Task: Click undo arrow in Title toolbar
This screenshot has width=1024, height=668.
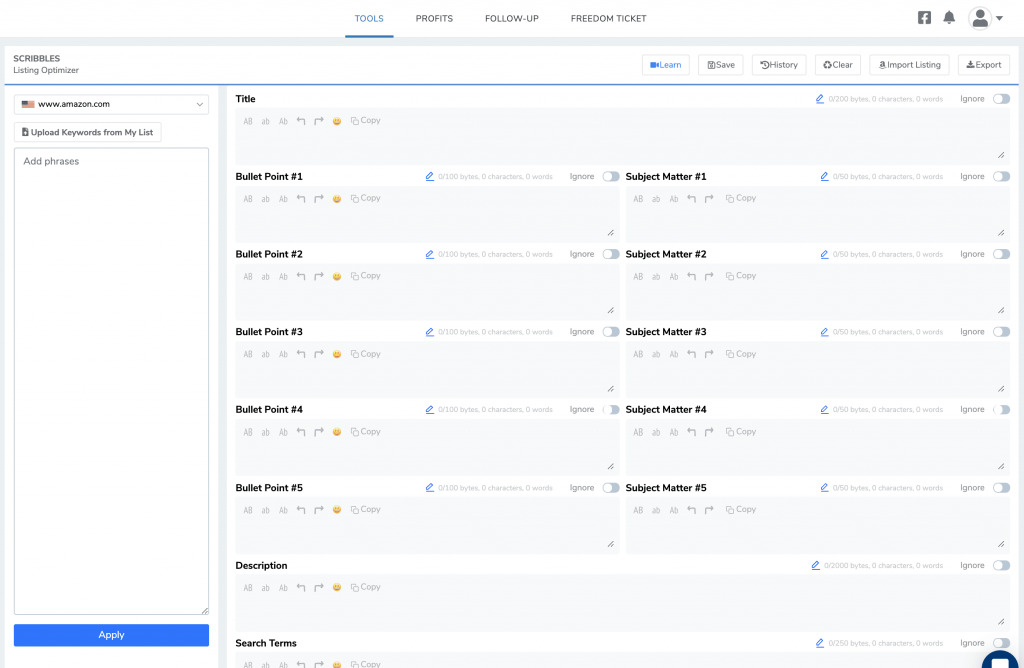Action: (301, 121)
